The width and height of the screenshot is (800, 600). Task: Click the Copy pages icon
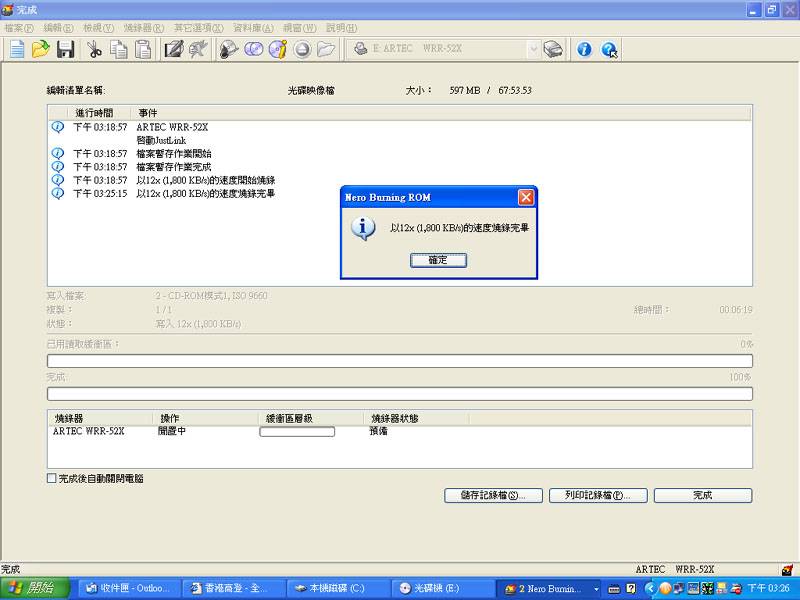coord(119,49)
